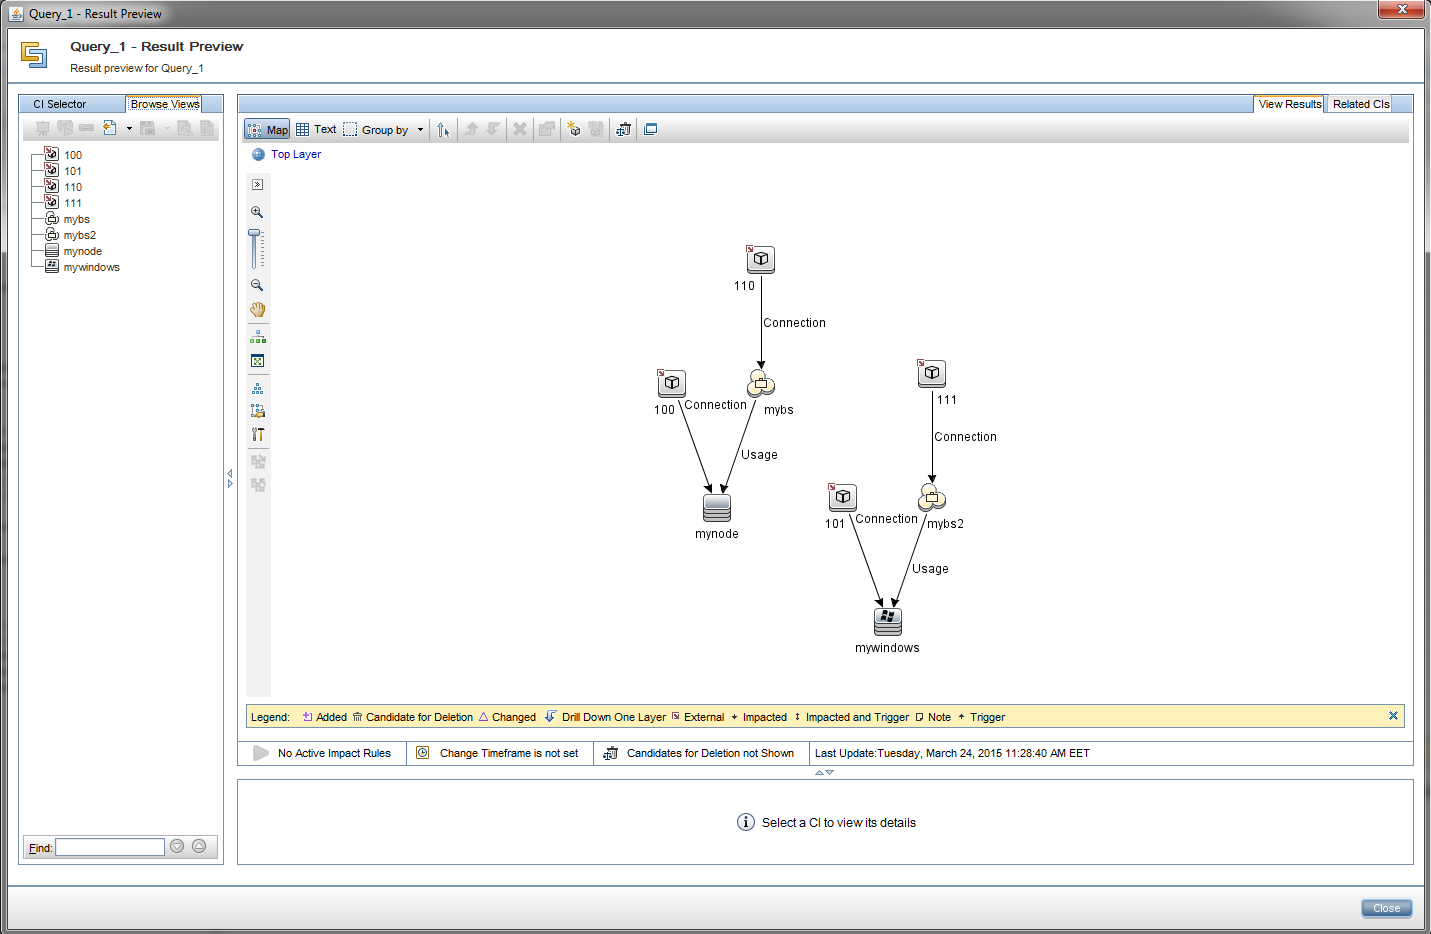Expand the vertical map toolbar
This screenshot has height=934, width=1431.
pos(257,185)
